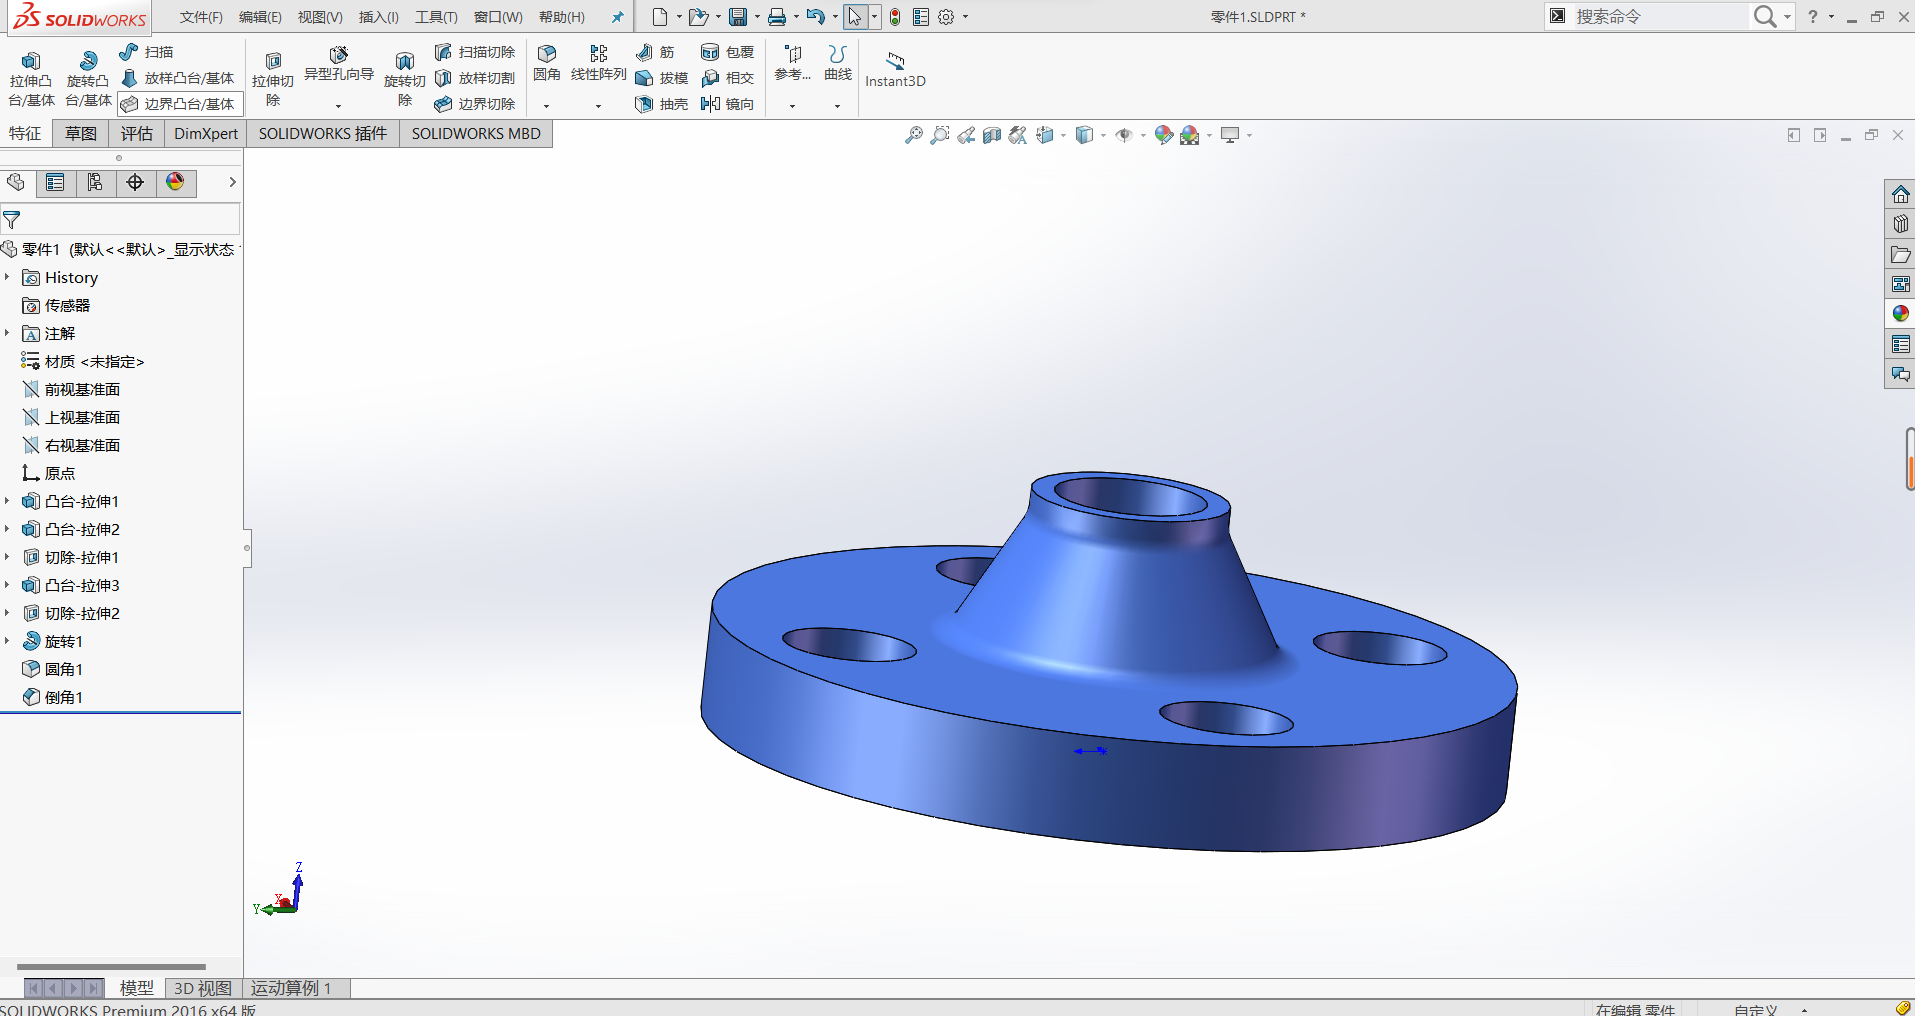This screenshot has height=1016, width=1915.
Task: Switch to the 草图 sketch tab
Action: pos(81,134)
